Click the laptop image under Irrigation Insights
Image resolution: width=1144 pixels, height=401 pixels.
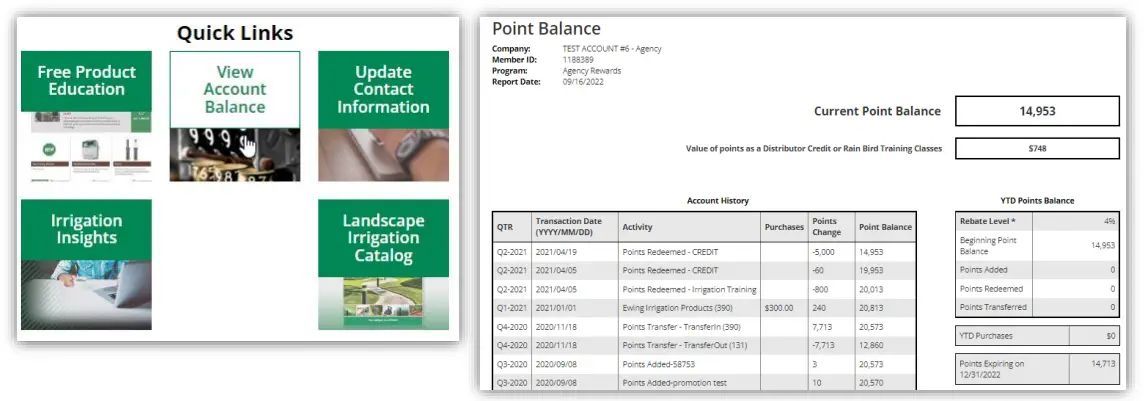pyautogui.click(x=86, y=295)
